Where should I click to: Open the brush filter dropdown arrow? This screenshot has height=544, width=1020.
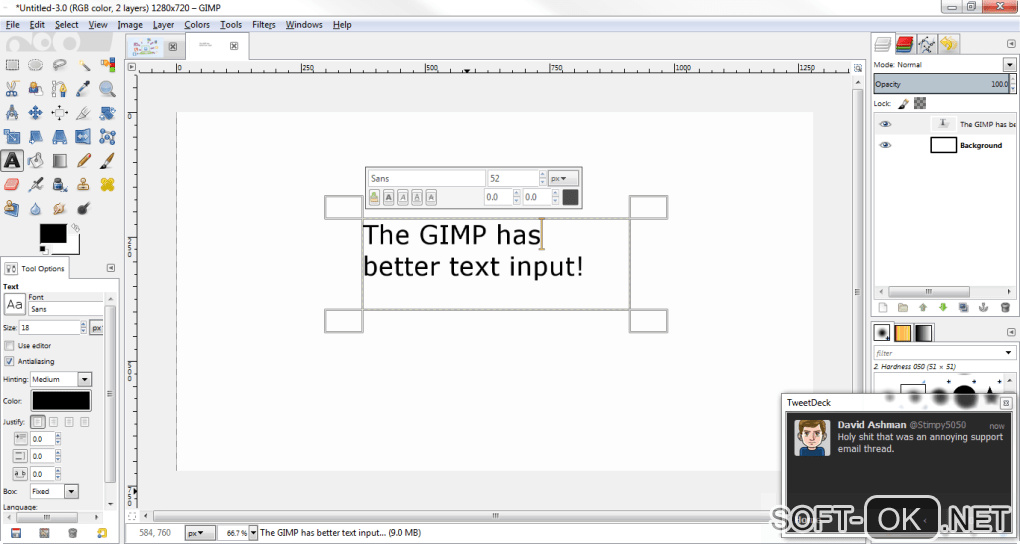(x=1008, y=353)
